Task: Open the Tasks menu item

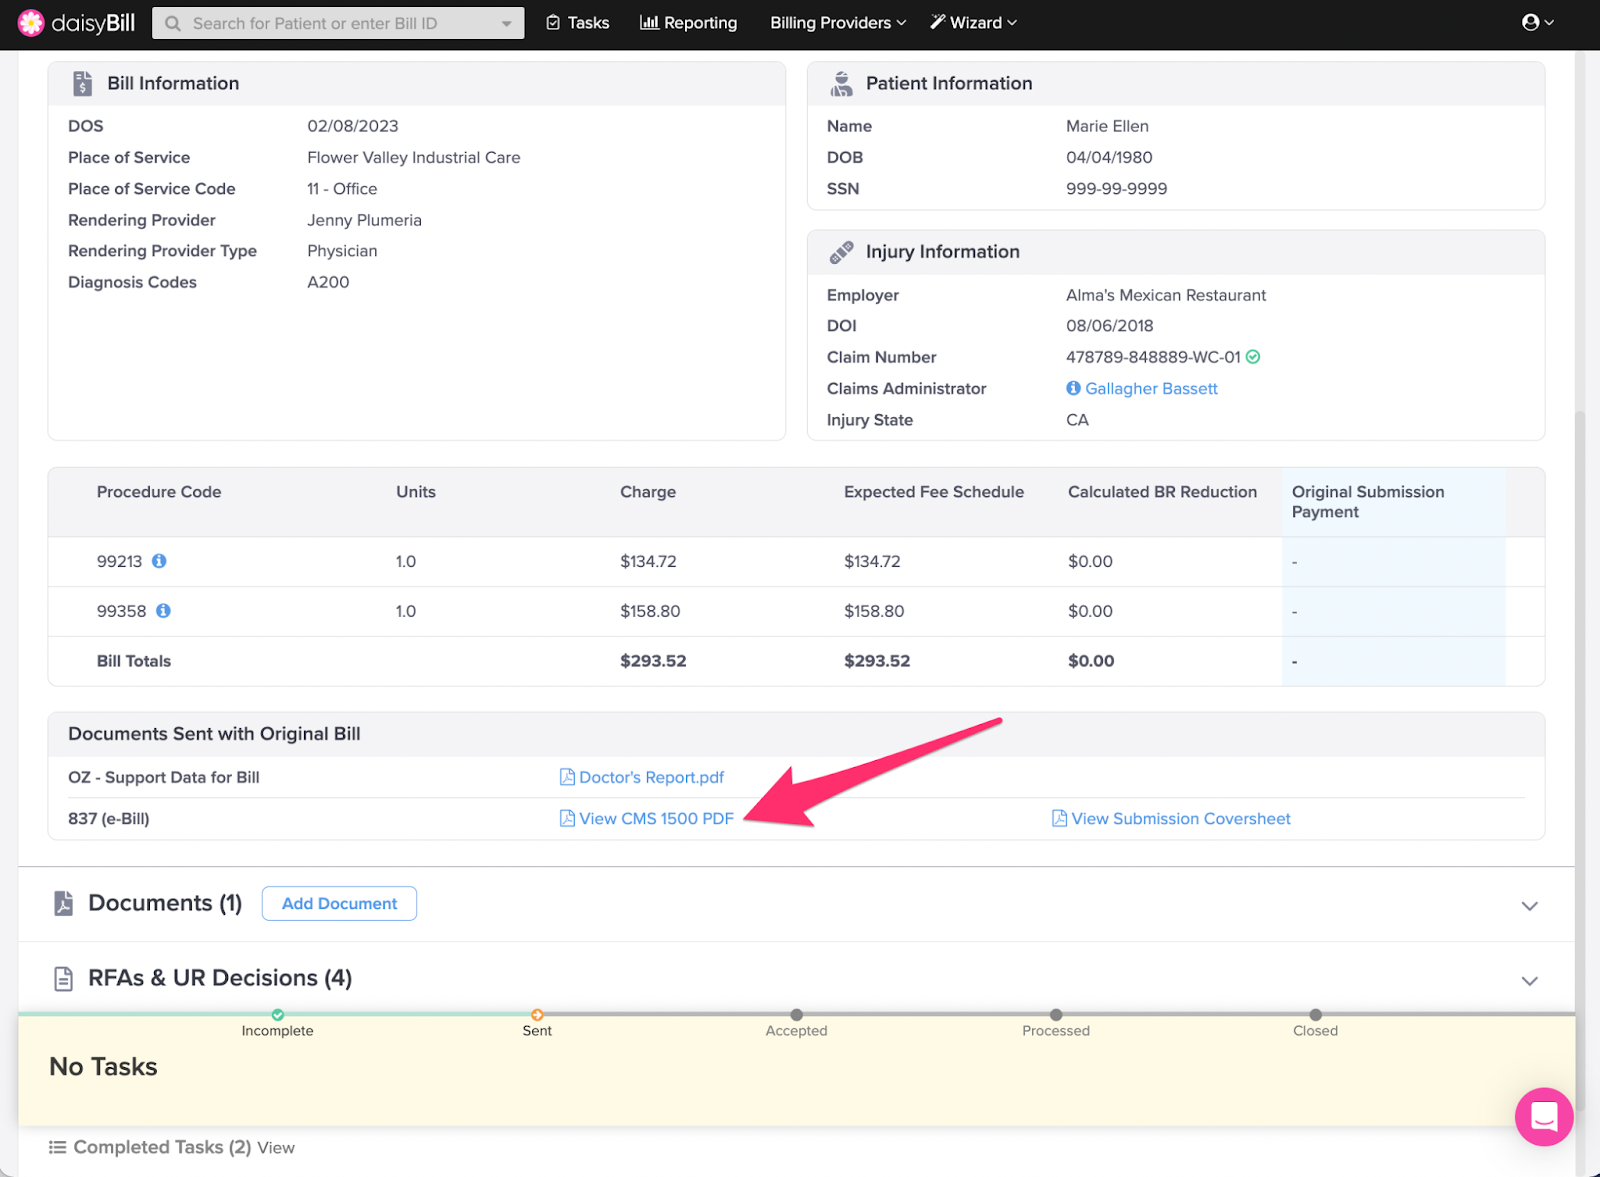Action: pos(578,23)
